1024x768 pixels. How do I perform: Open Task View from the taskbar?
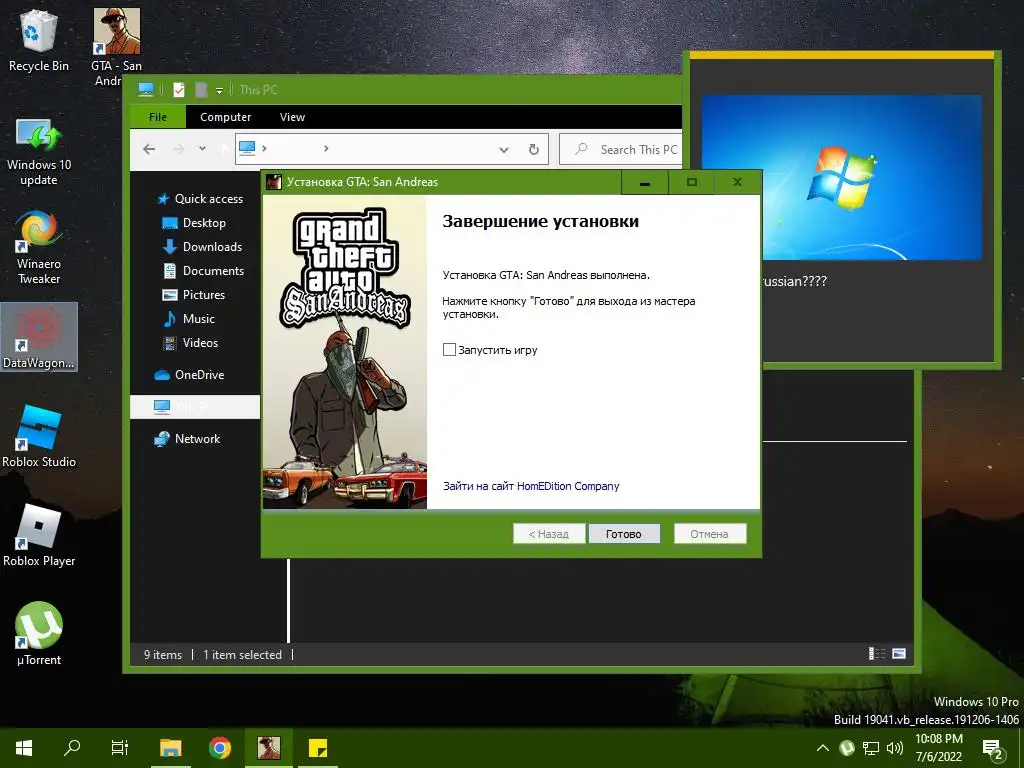(x=120, y=748)
